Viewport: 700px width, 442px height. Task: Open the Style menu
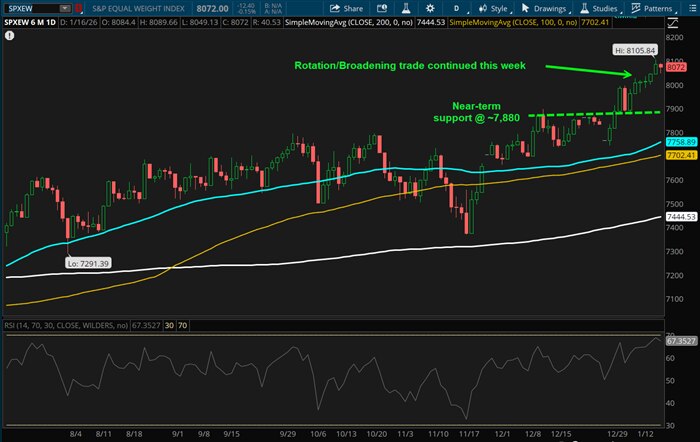click(x=494, y=8)
